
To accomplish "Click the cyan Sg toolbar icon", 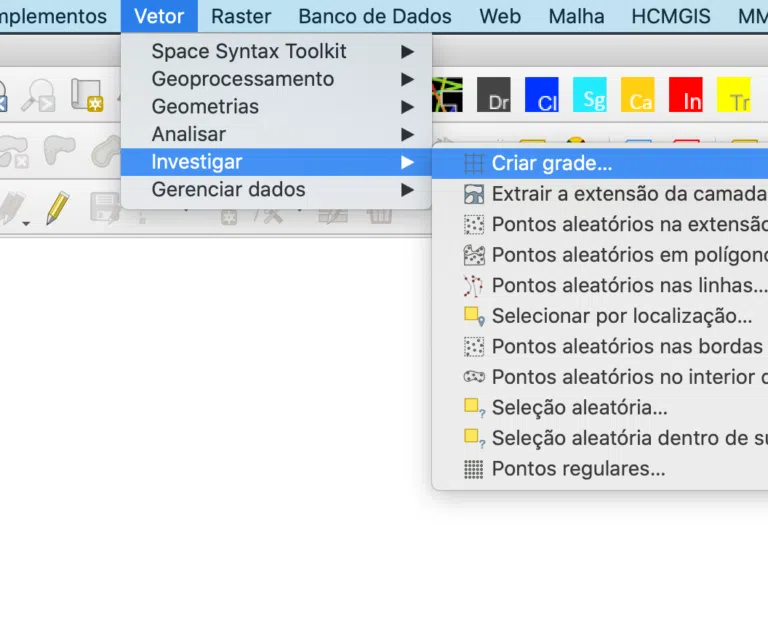I will [590, 95].
